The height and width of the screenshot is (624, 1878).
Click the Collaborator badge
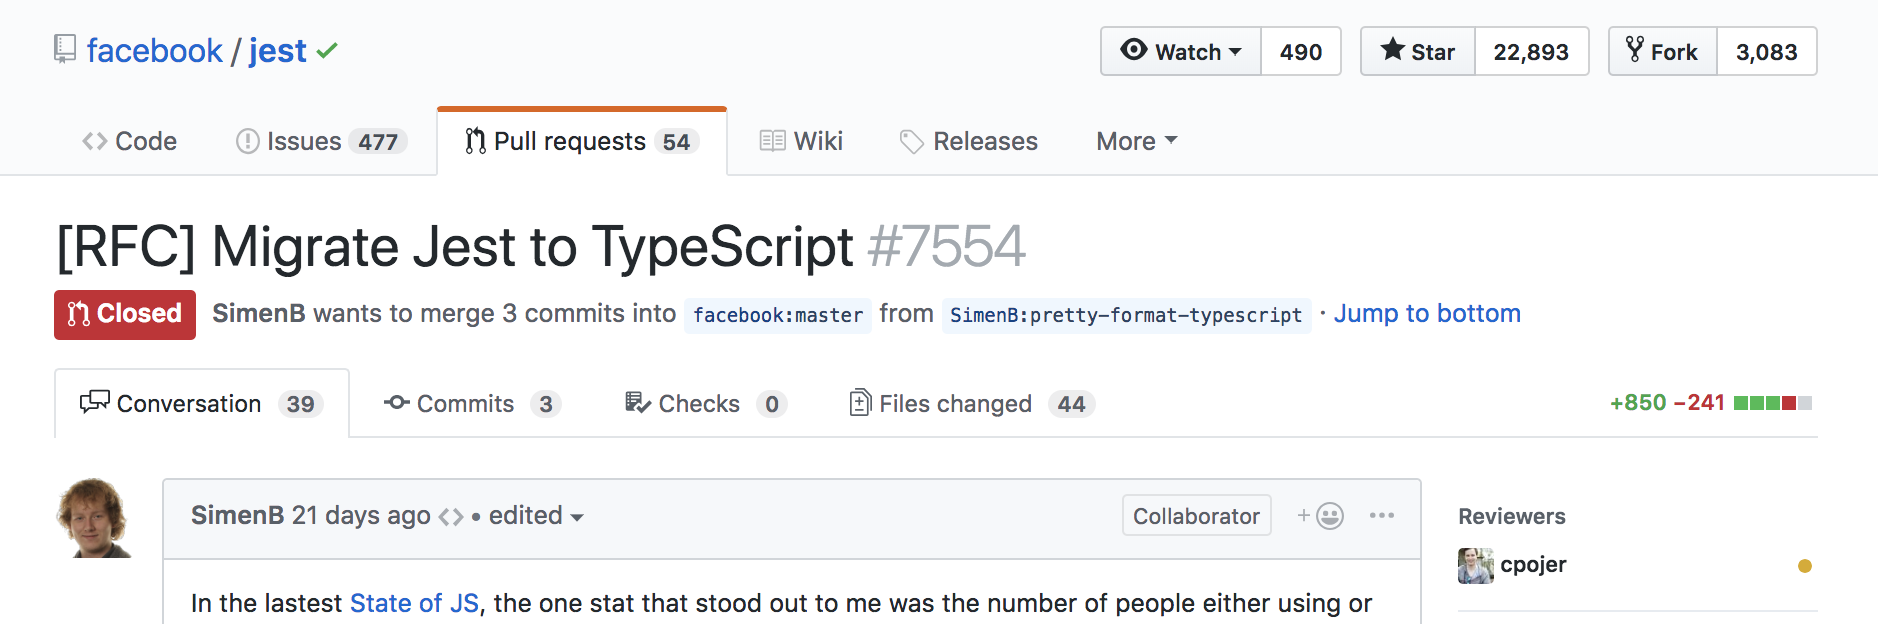[x=1196, y=516]
